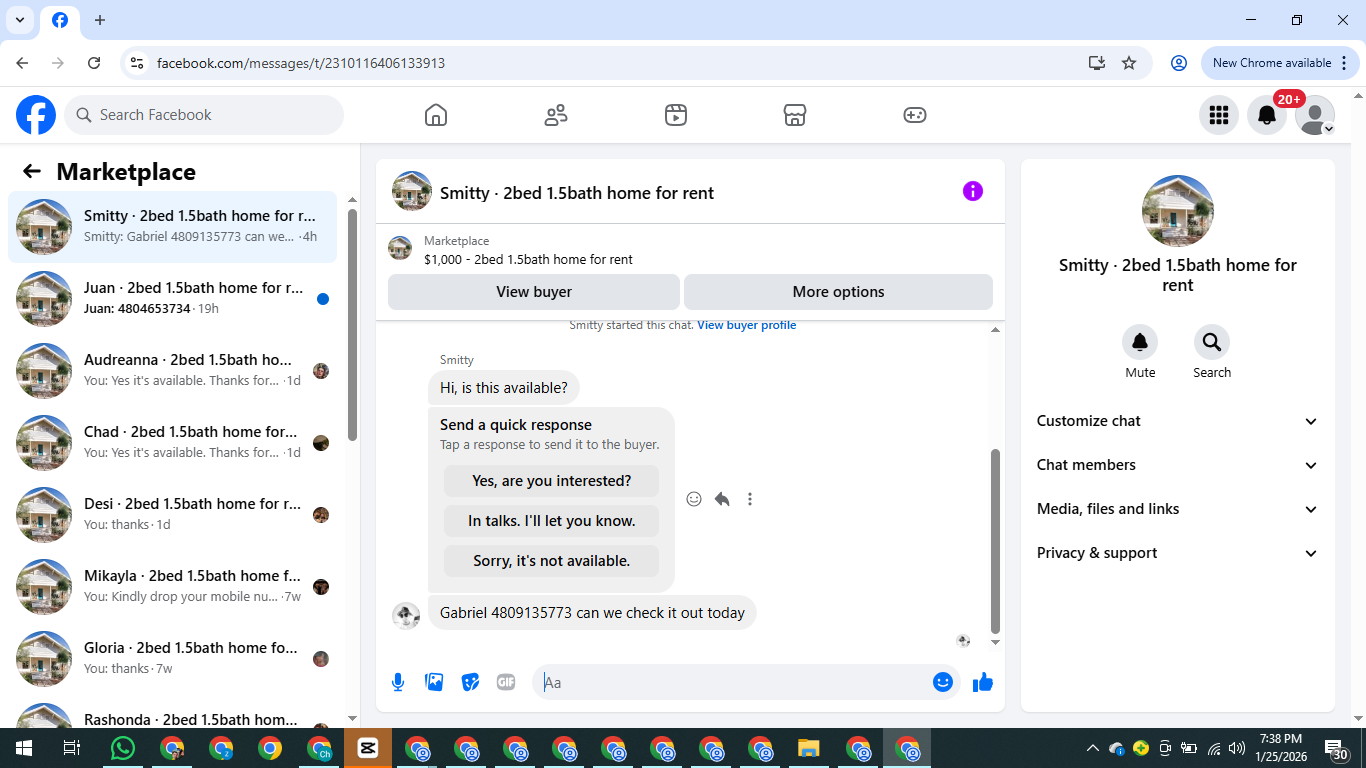Send quick response 'Yes, are you interested?'

[552, 481]
